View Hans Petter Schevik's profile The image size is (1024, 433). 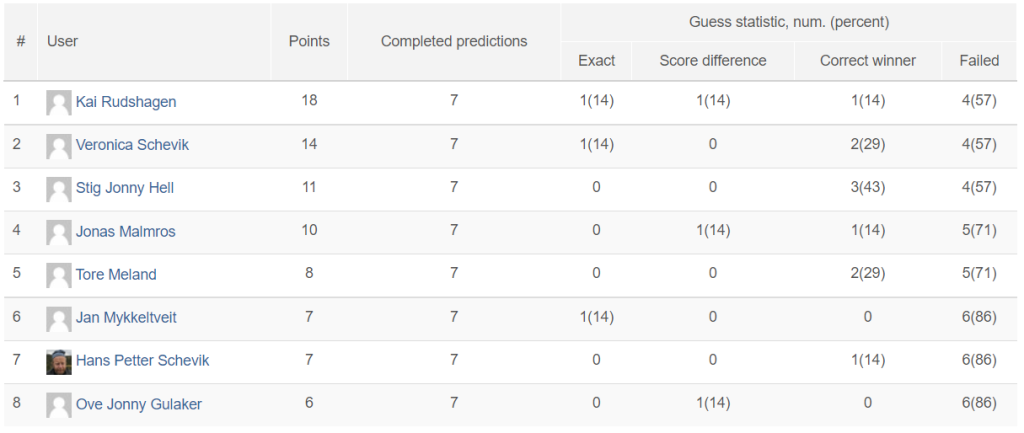click(x=142, y=361)
